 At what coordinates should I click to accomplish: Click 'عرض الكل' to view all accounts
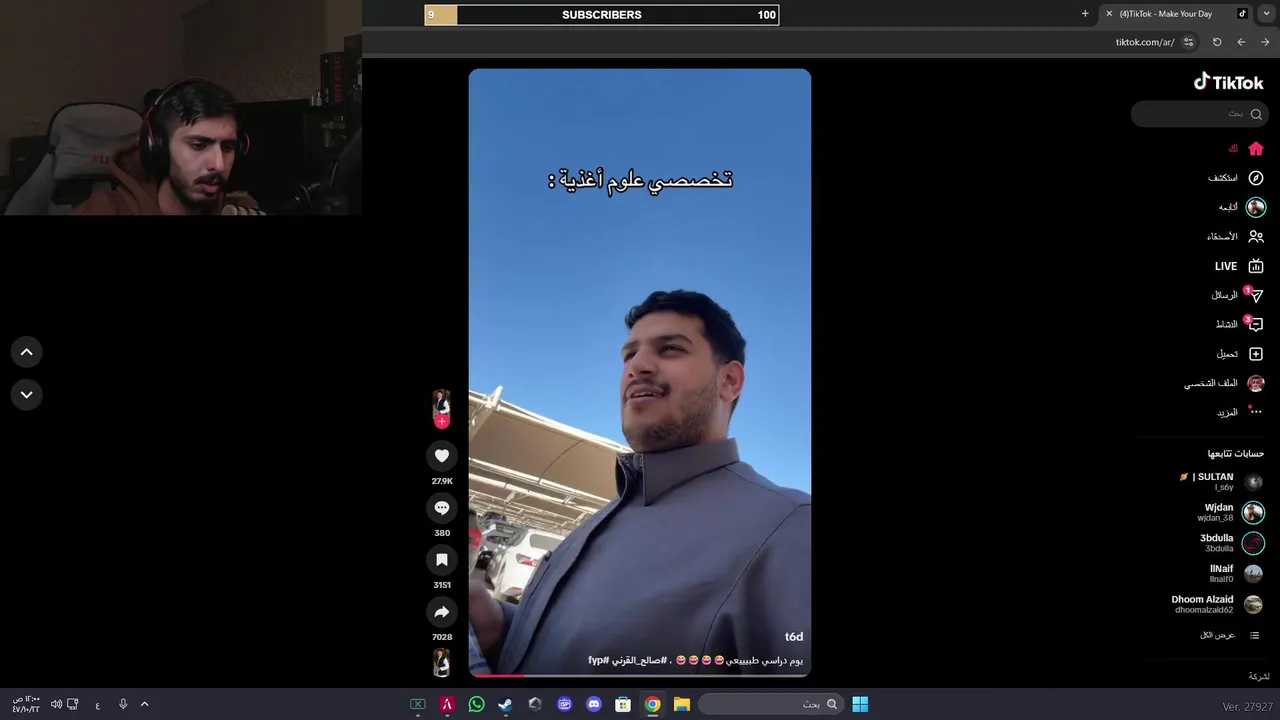pyautogui.click(x=1217, y=635)
